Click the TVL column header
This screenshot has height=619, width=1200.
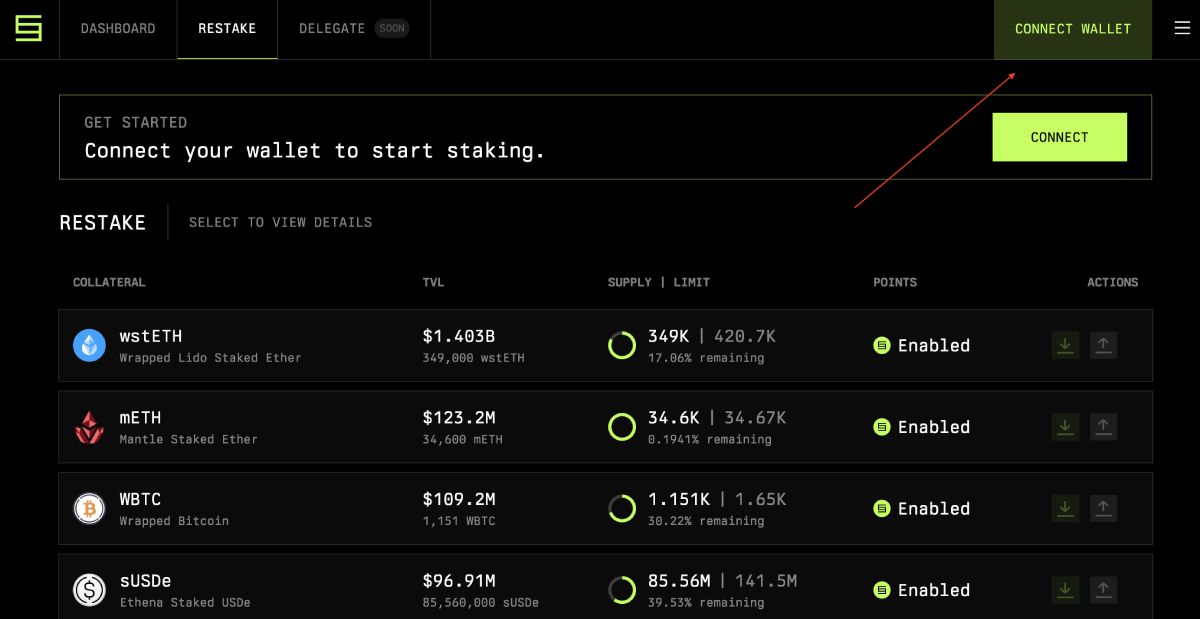pos(433,282)
